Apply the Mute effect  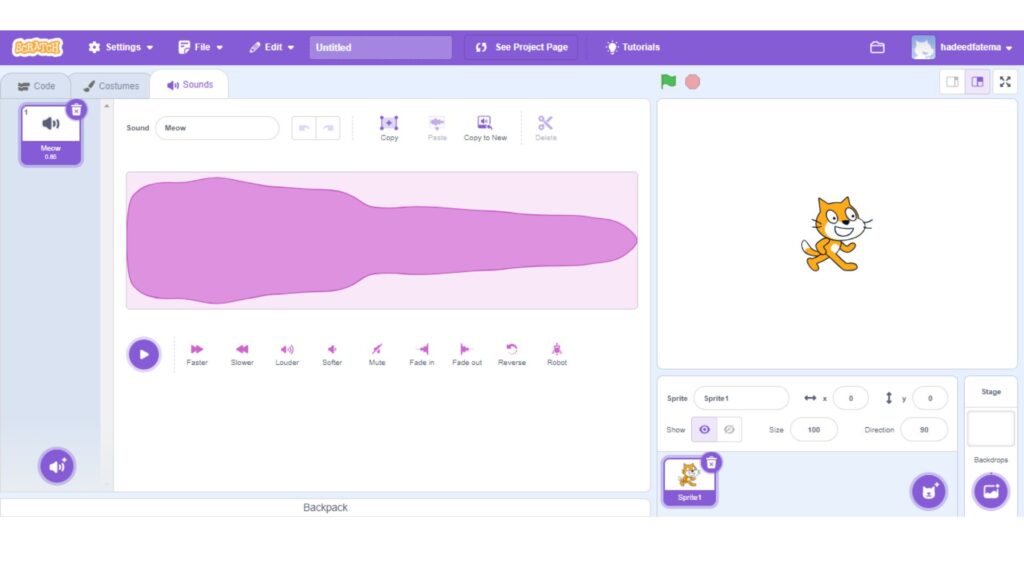377,355
